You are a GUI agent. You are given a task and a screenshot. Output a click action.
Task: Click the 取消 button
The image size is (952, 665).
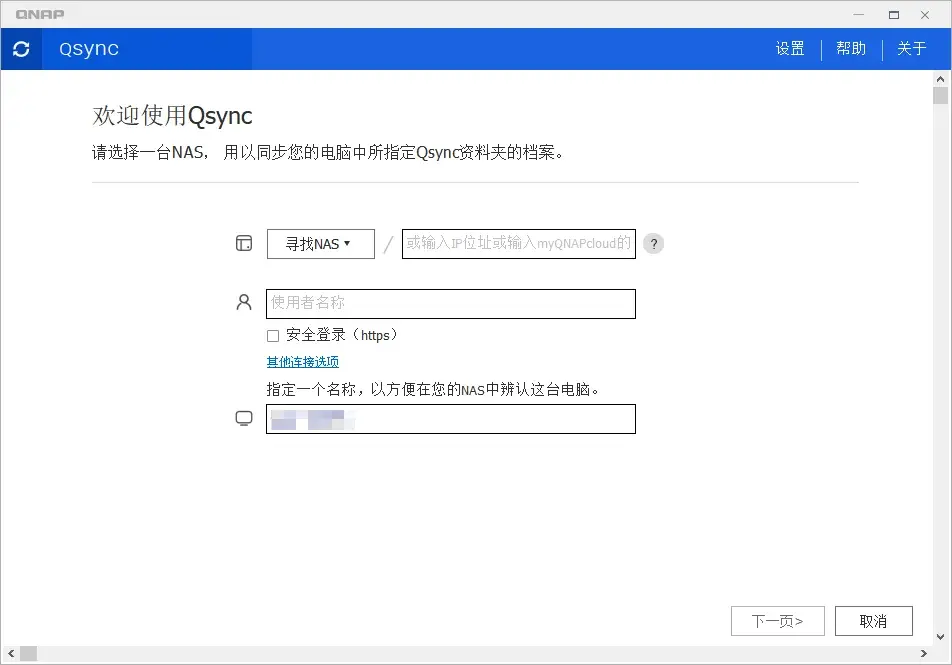tap(873, 620)
